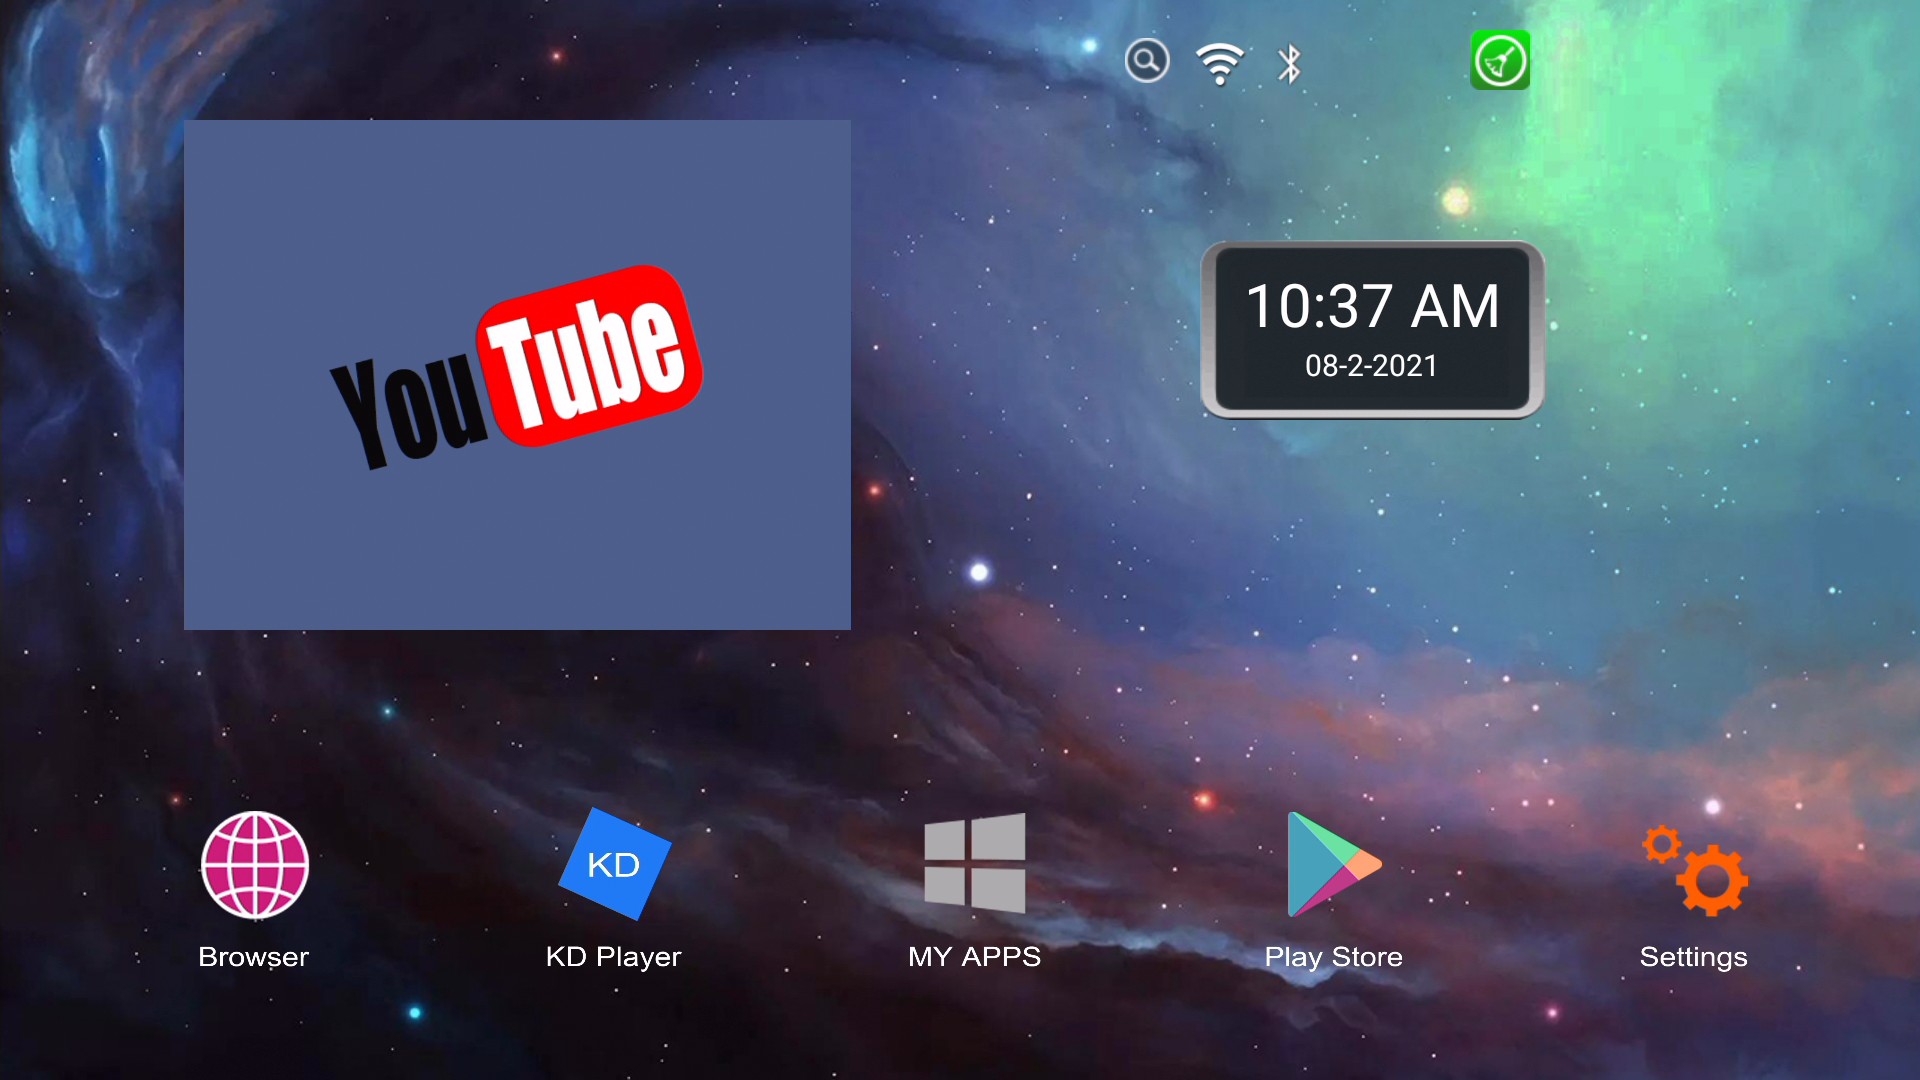
Task: Open the MY APPS grid icon
Action: tap(975, 863)
